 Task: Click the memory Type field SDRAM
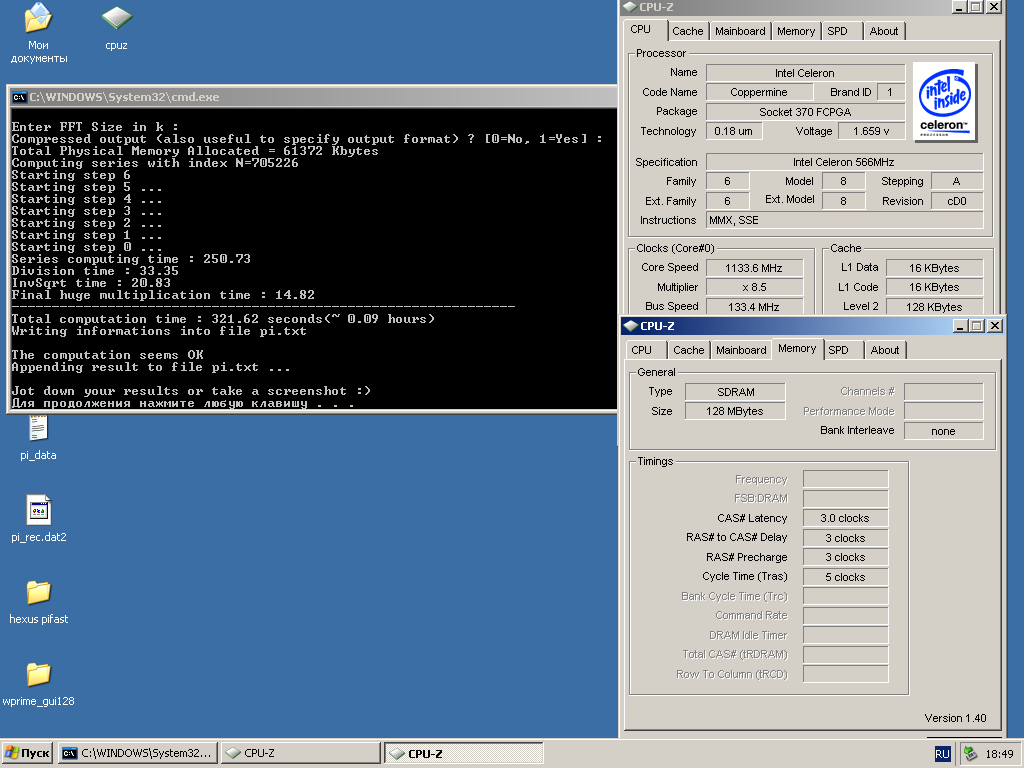(735, 392)
